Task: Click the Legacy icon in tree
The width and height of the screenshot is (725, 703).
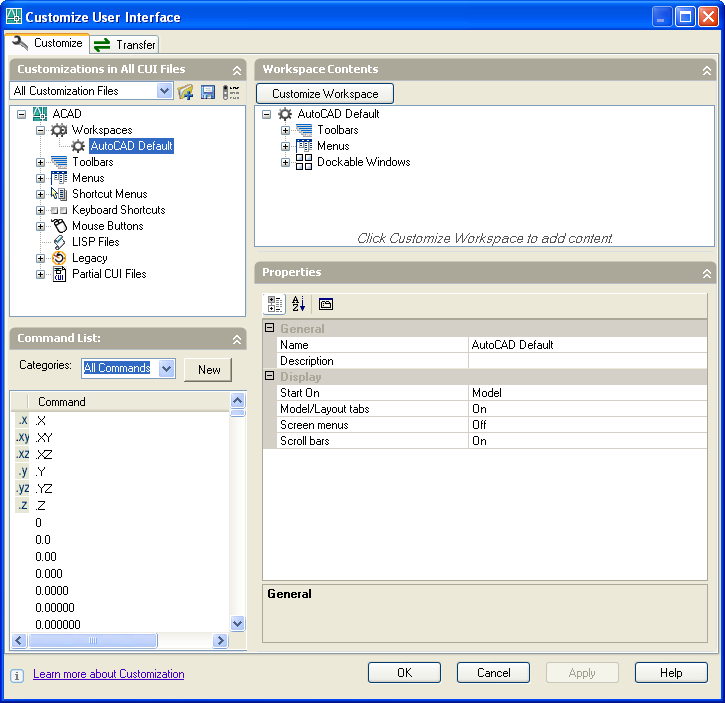Action: [x=59, y=258]
